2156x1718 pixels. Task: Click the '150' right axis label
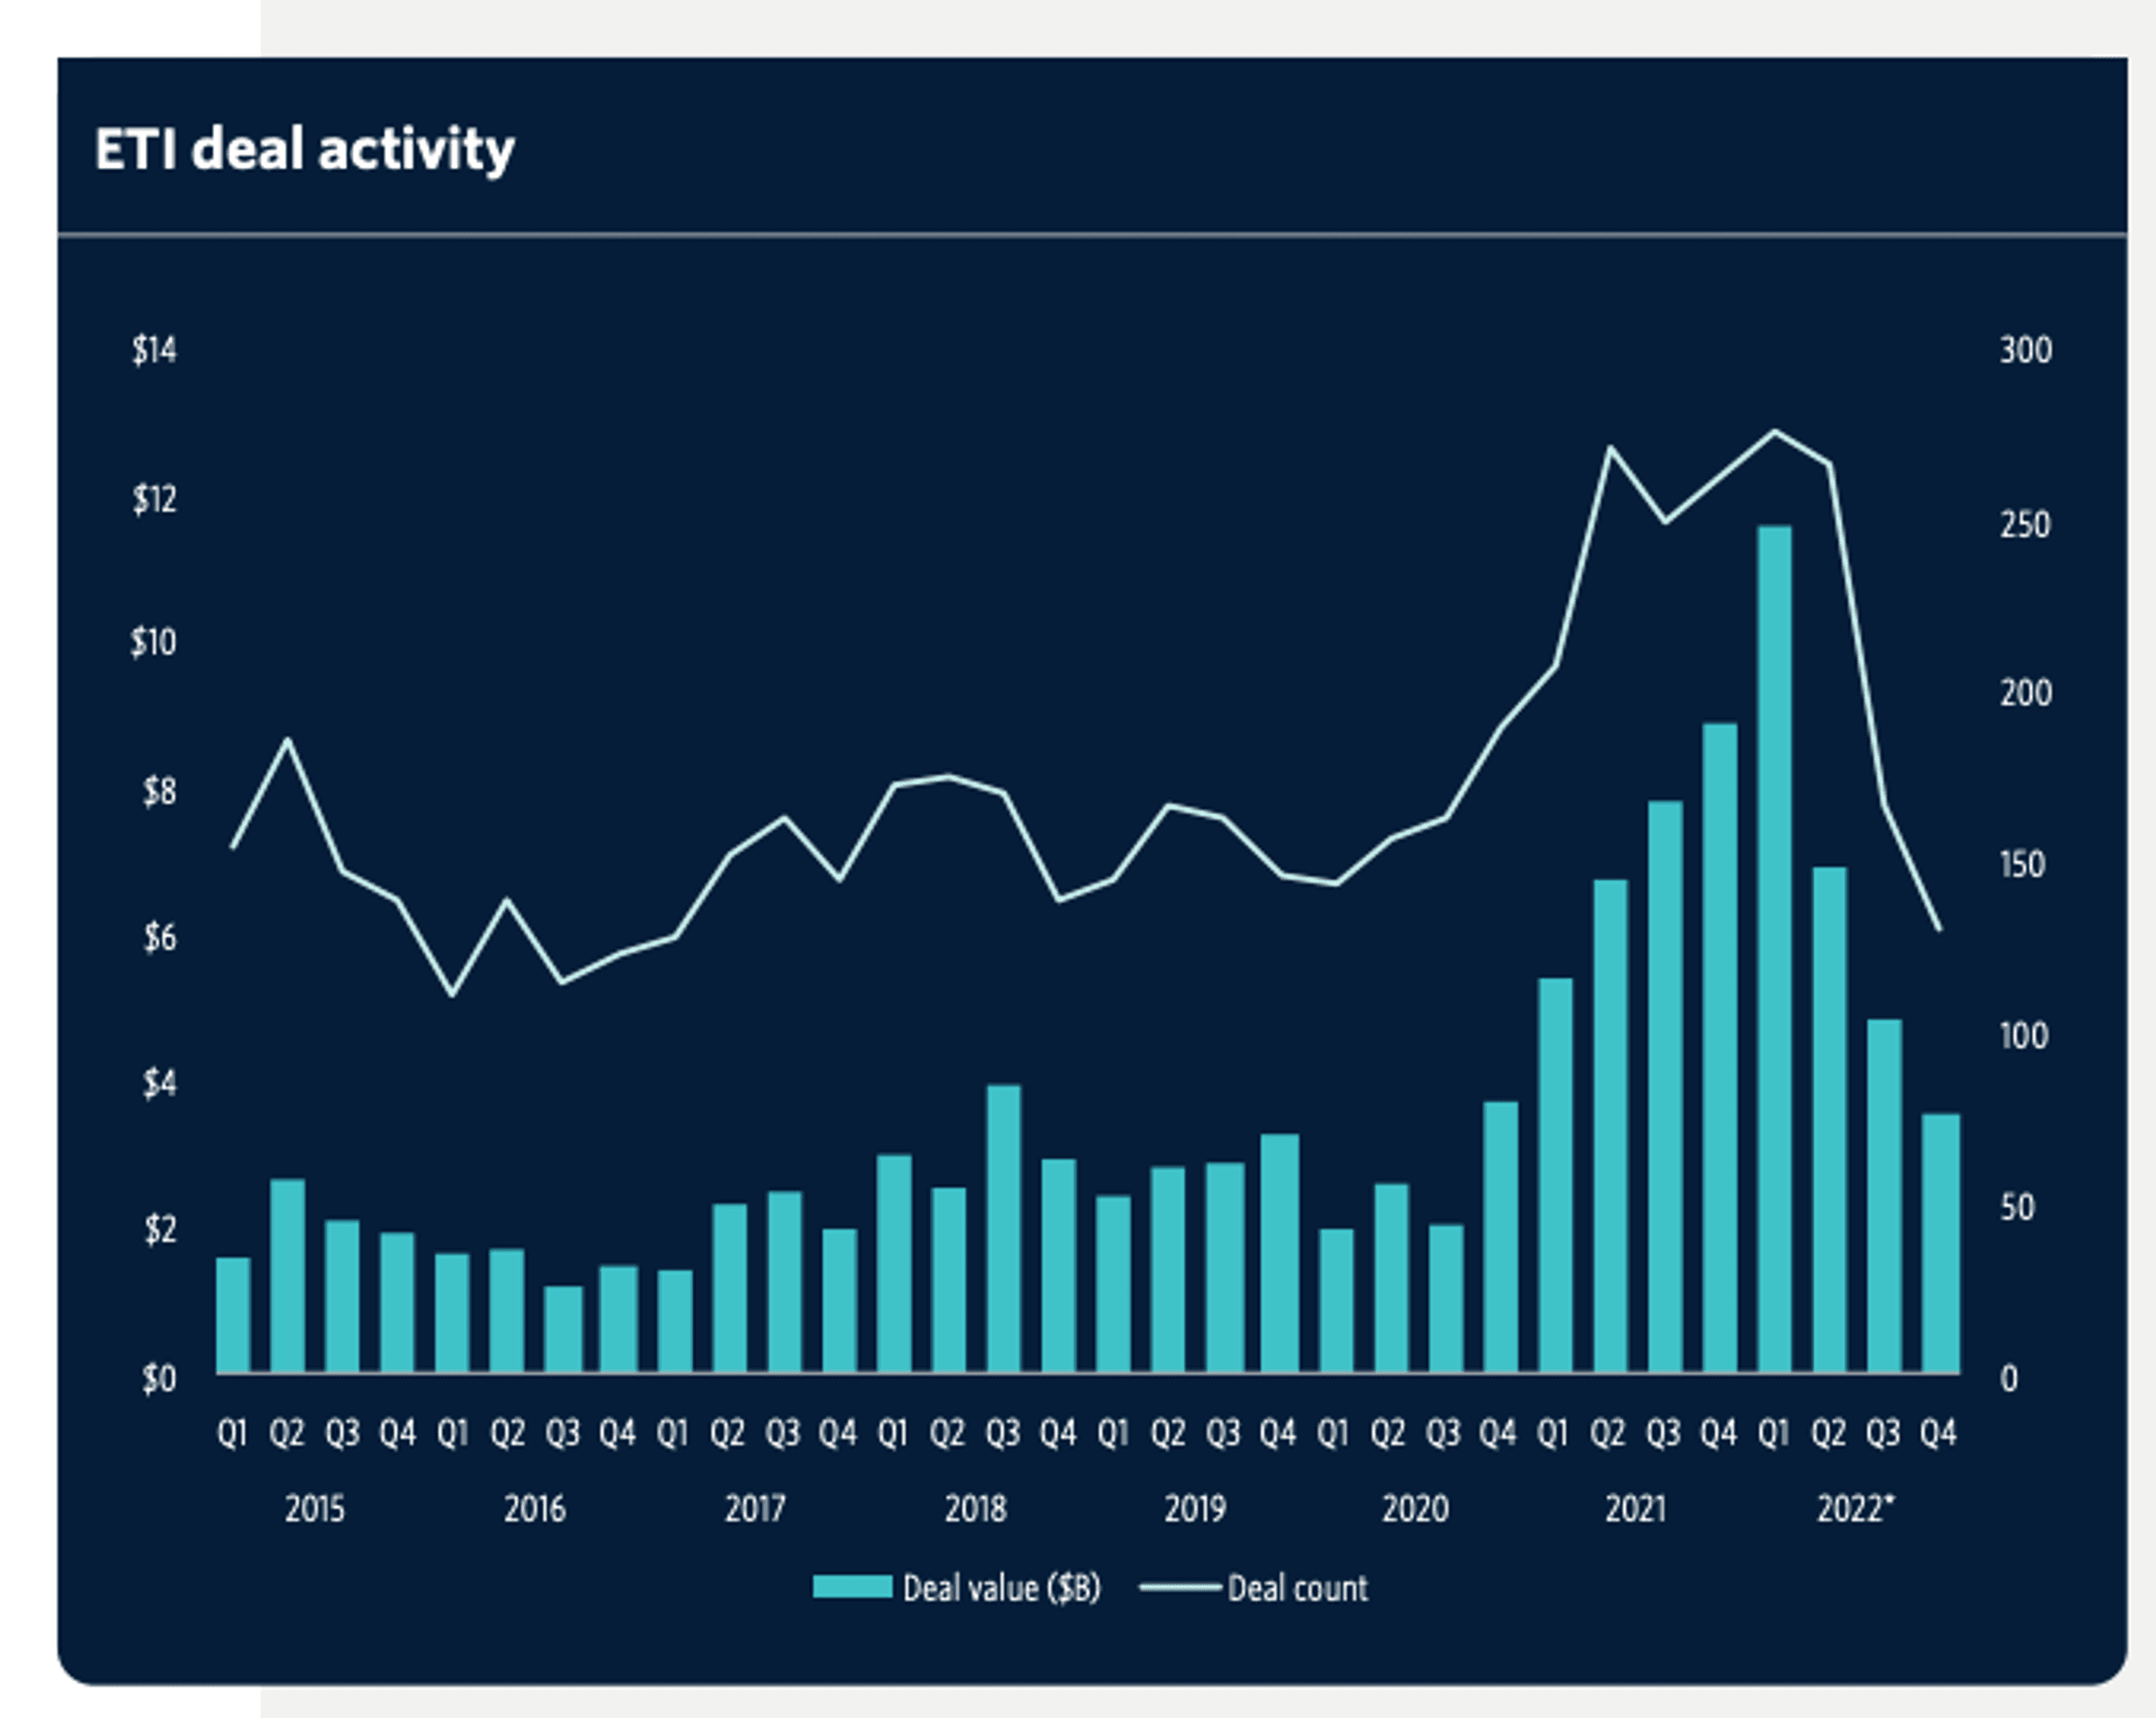click(2022, 864)
